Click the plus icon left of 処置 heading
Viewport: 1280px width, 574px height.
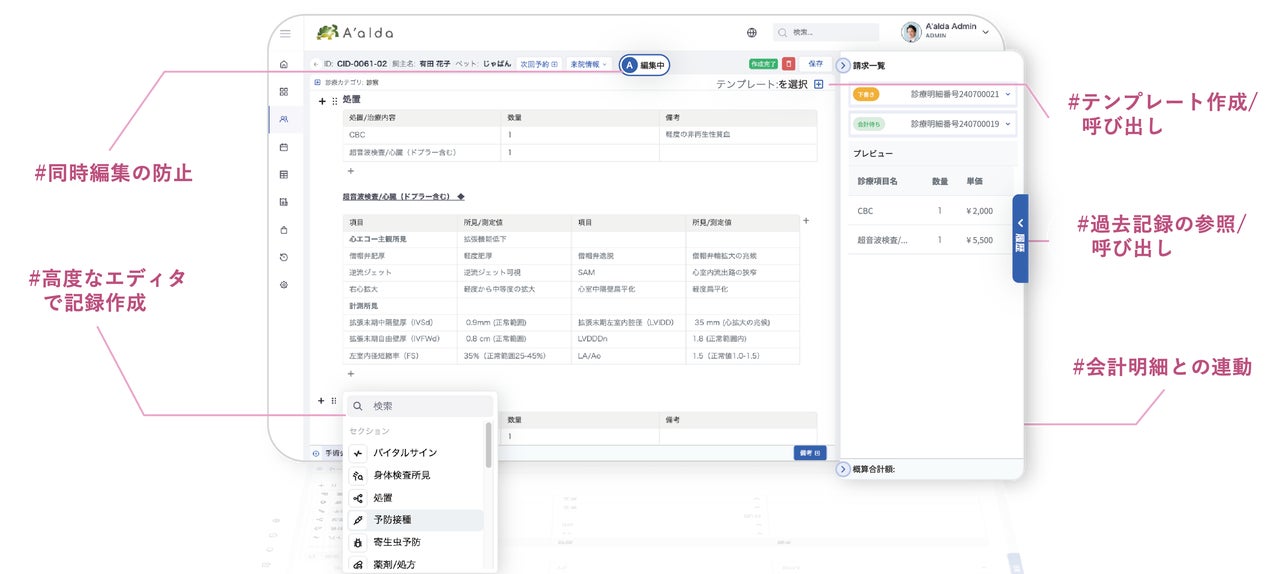(322, 101)
